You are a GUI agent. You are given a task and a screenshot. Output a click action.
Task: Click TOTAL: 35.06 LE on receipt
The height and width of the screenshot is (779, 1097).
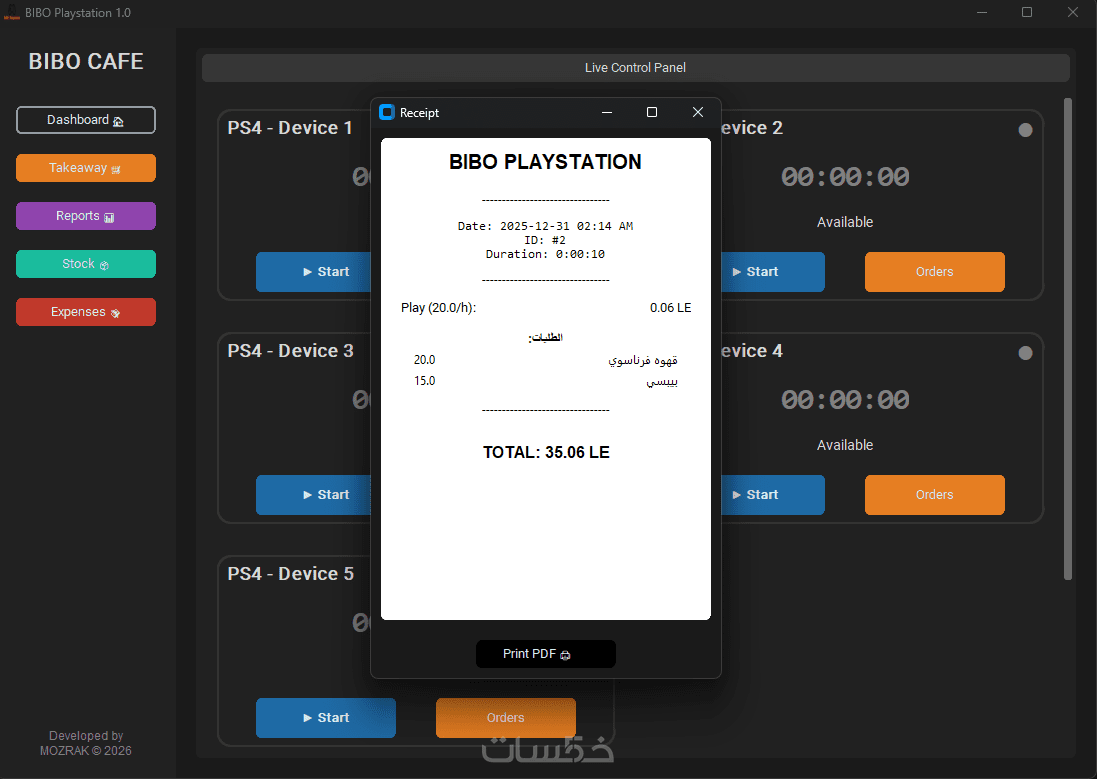(x=546, y=452)
